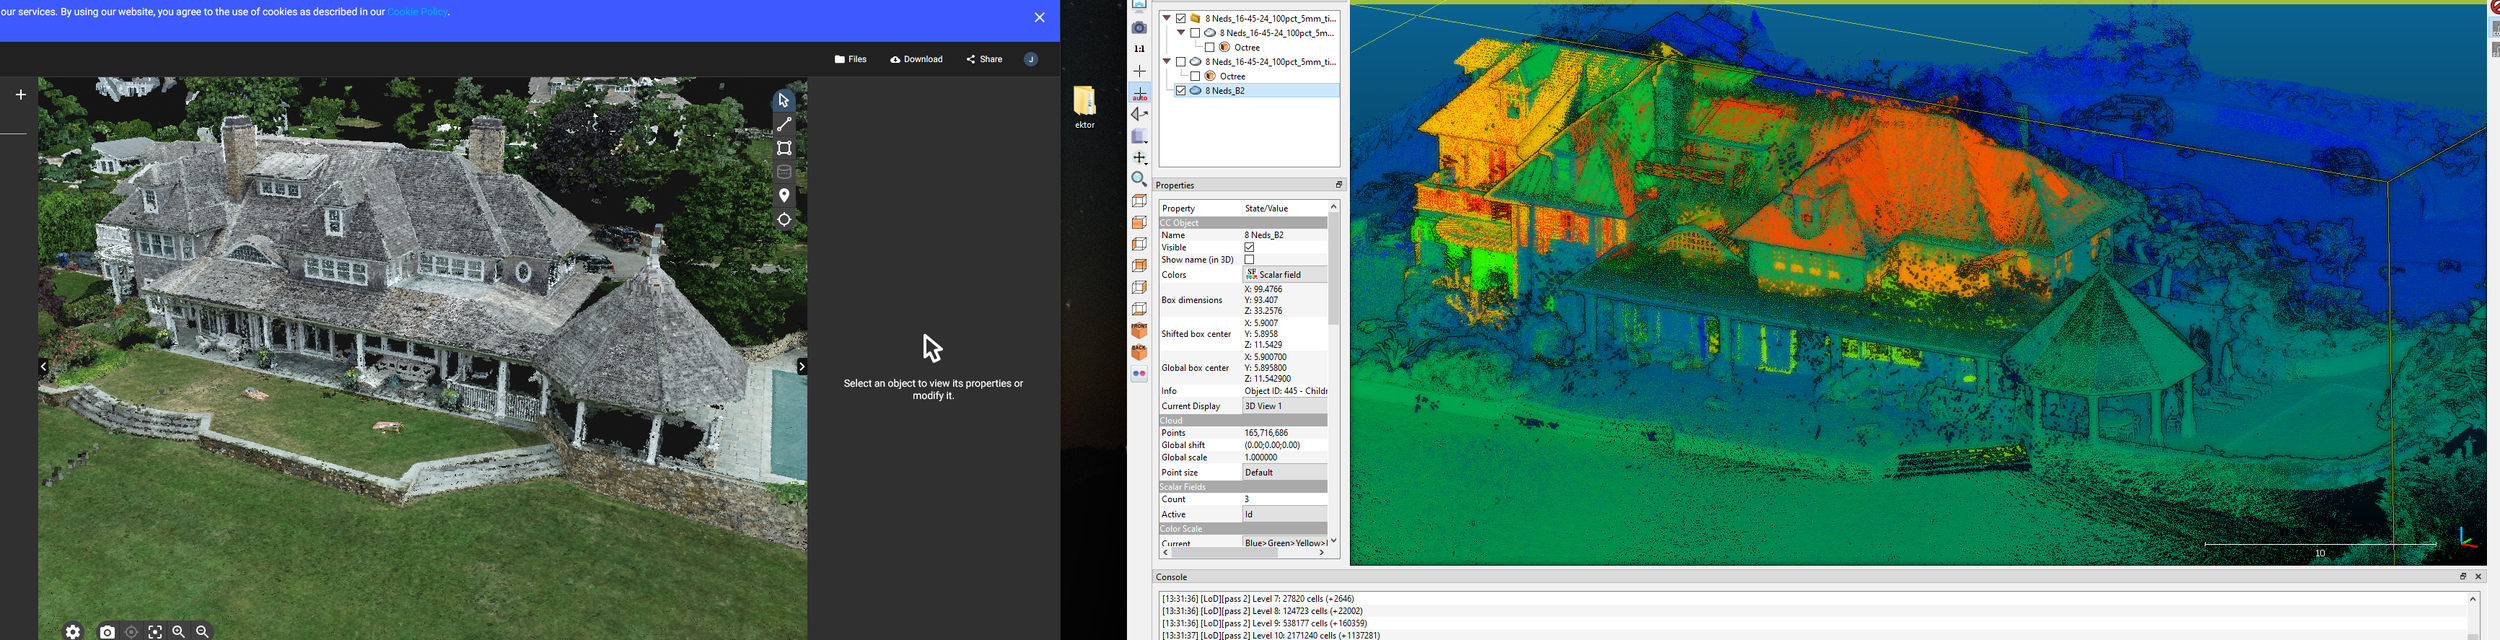Click the Share button
Screen dimensions: 2500x640
[984, 60]
